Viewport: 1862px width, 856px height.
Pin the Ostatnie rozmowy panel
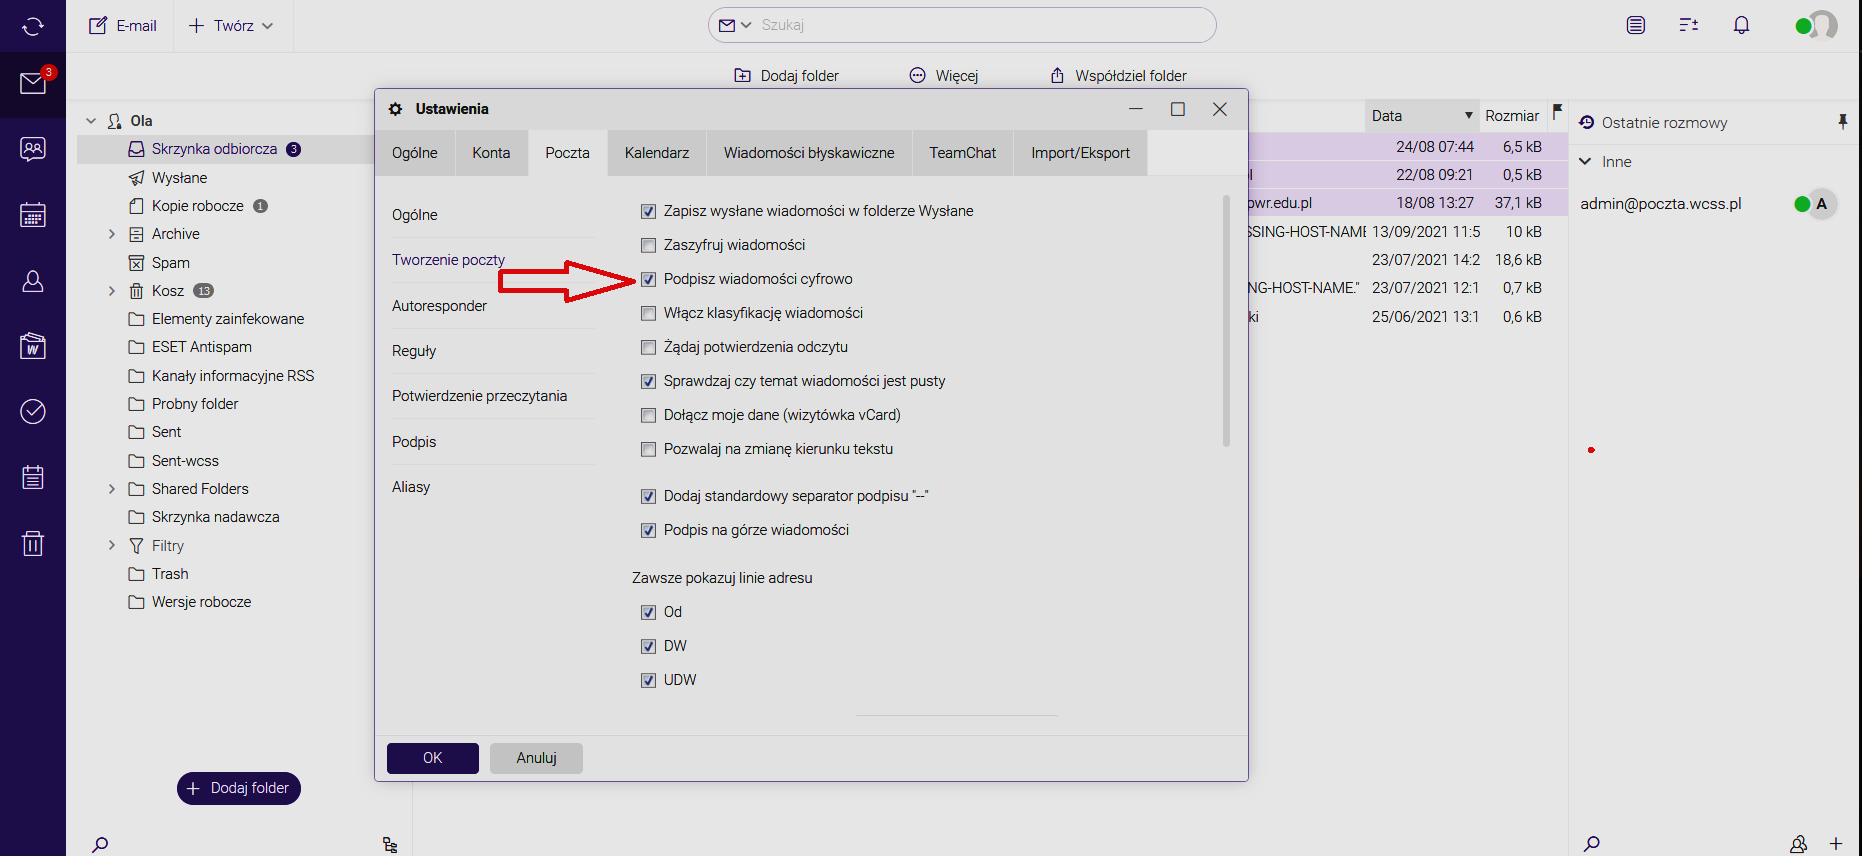coord(1842,122)
